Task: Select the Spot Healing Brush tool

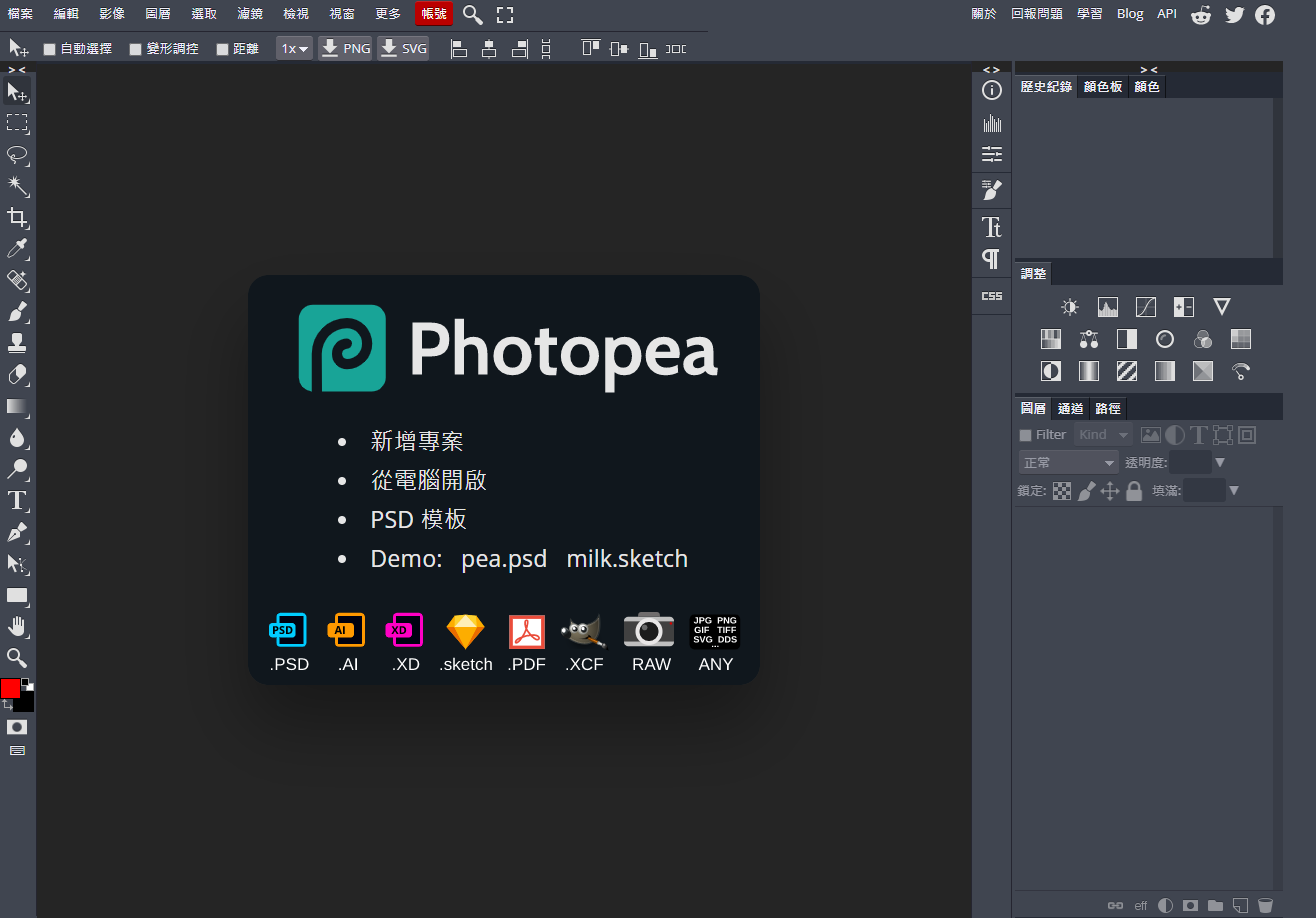Action: click(x=17, y=280)
